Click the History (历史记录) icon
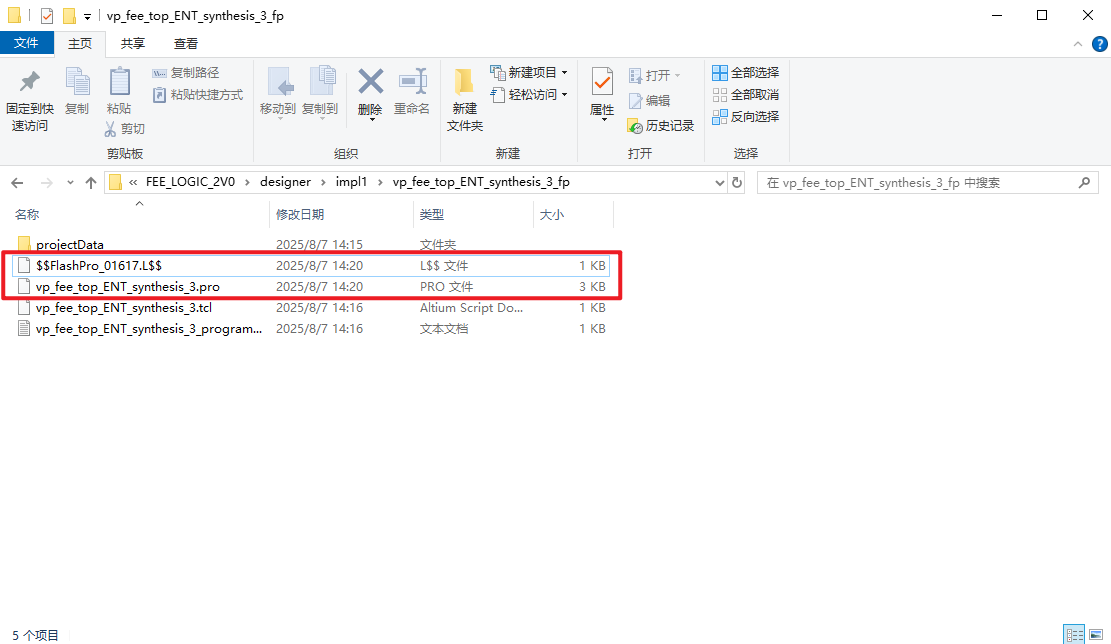The image size is (1111, 644). click(635, 126)
